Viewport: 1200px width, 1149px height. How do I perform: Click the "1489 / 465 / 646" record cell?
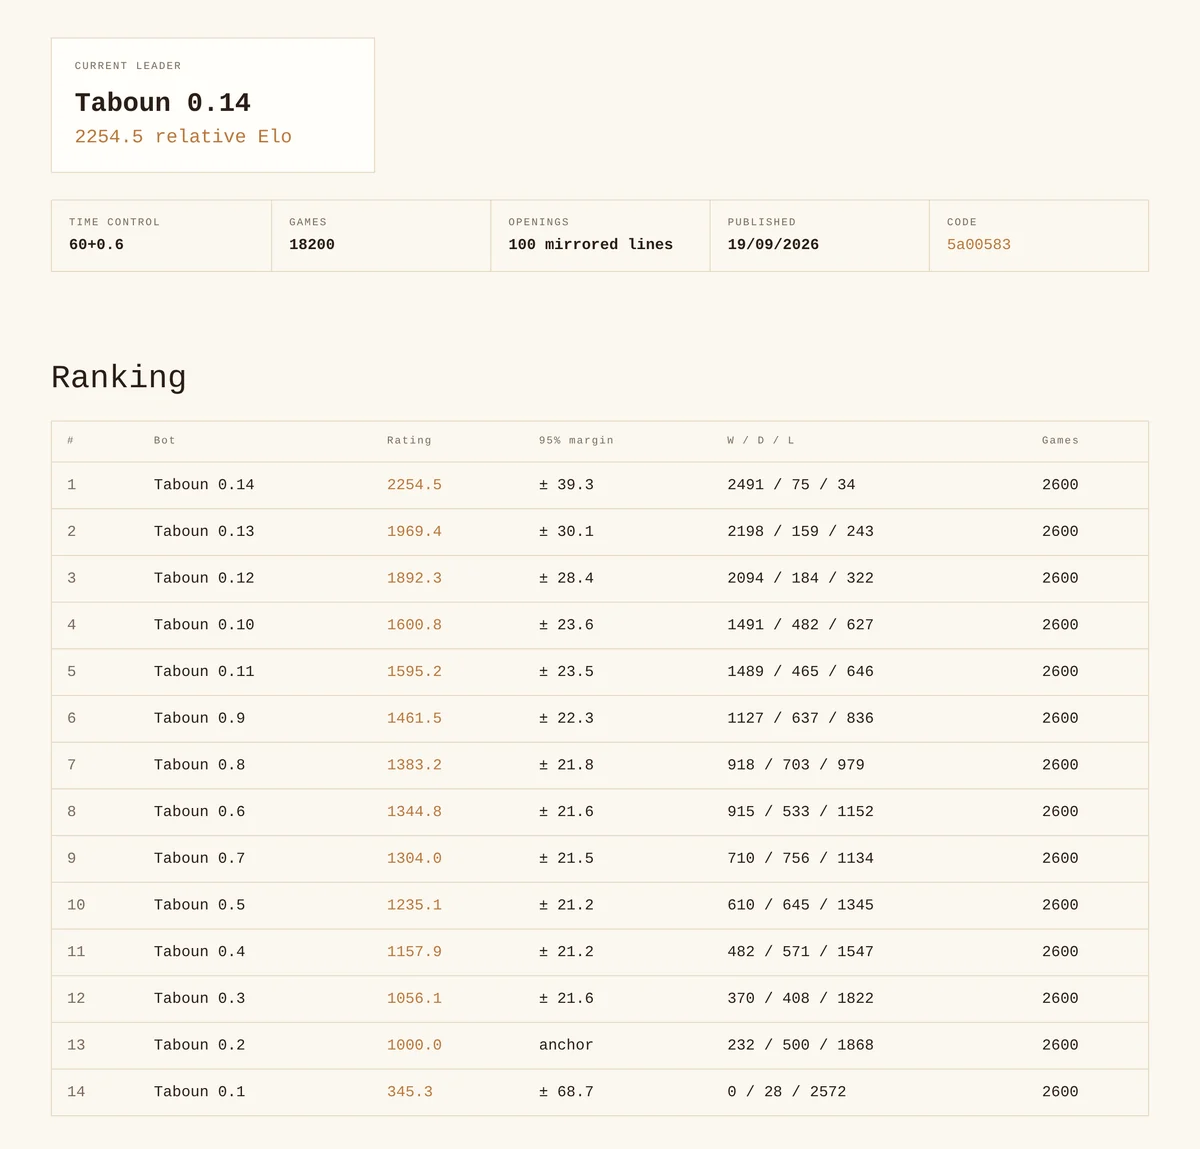[800, 672]
